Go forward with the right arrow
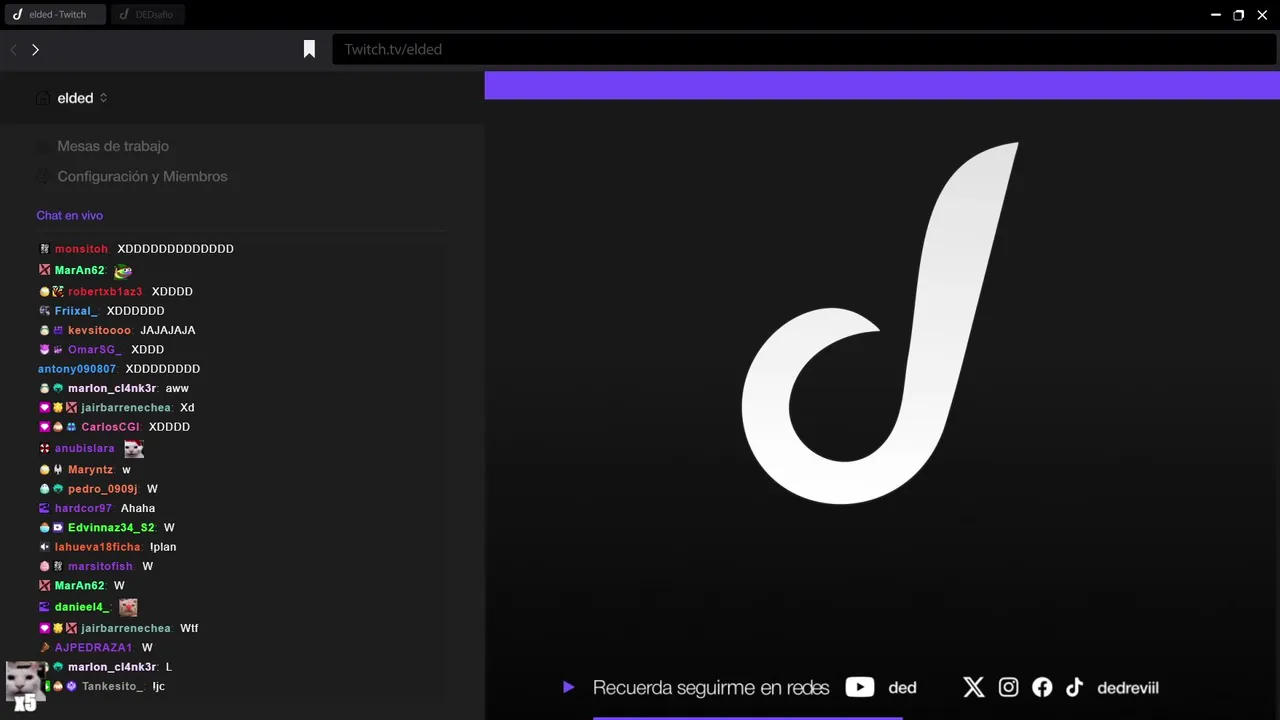The width and height of the screenshot is (1280, 720). tap(35, 49)
